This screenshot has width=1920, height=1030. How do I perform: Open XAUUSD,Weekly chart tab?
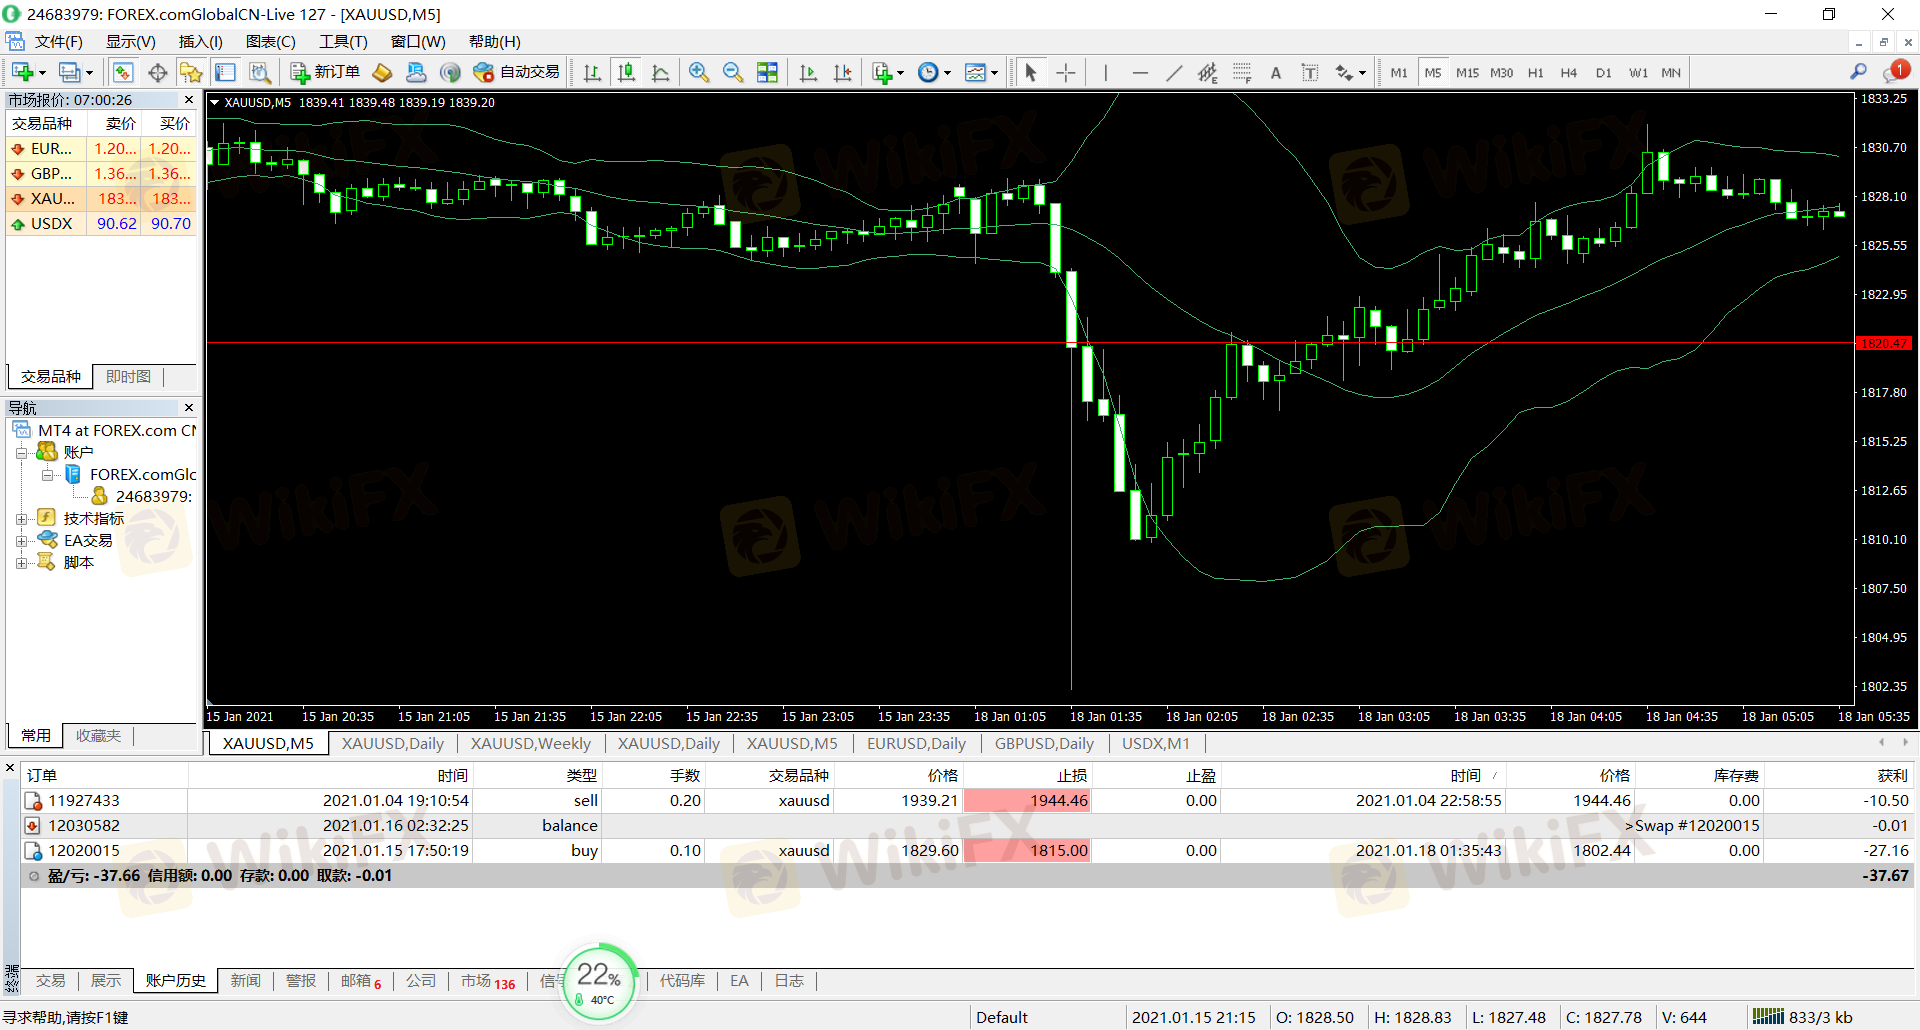(530, 743)
